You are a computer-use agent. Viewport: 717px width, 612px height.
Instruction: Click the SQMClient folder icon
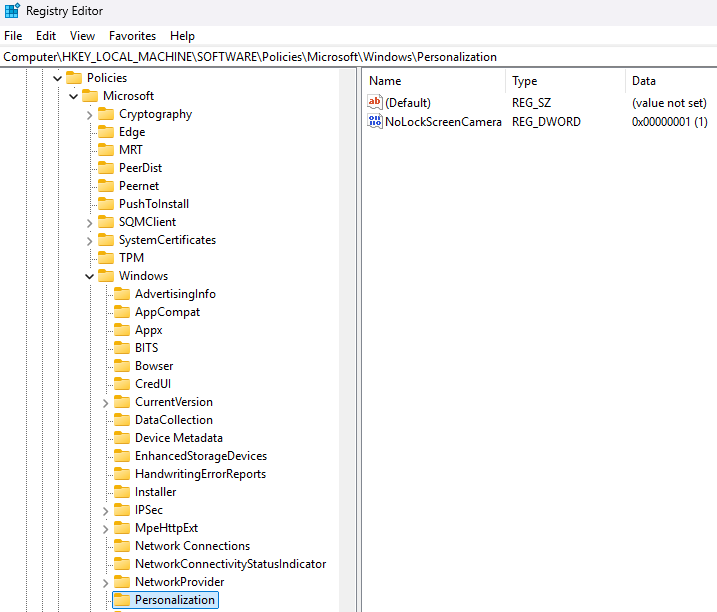pyautogui.click(x=106, y=221)
